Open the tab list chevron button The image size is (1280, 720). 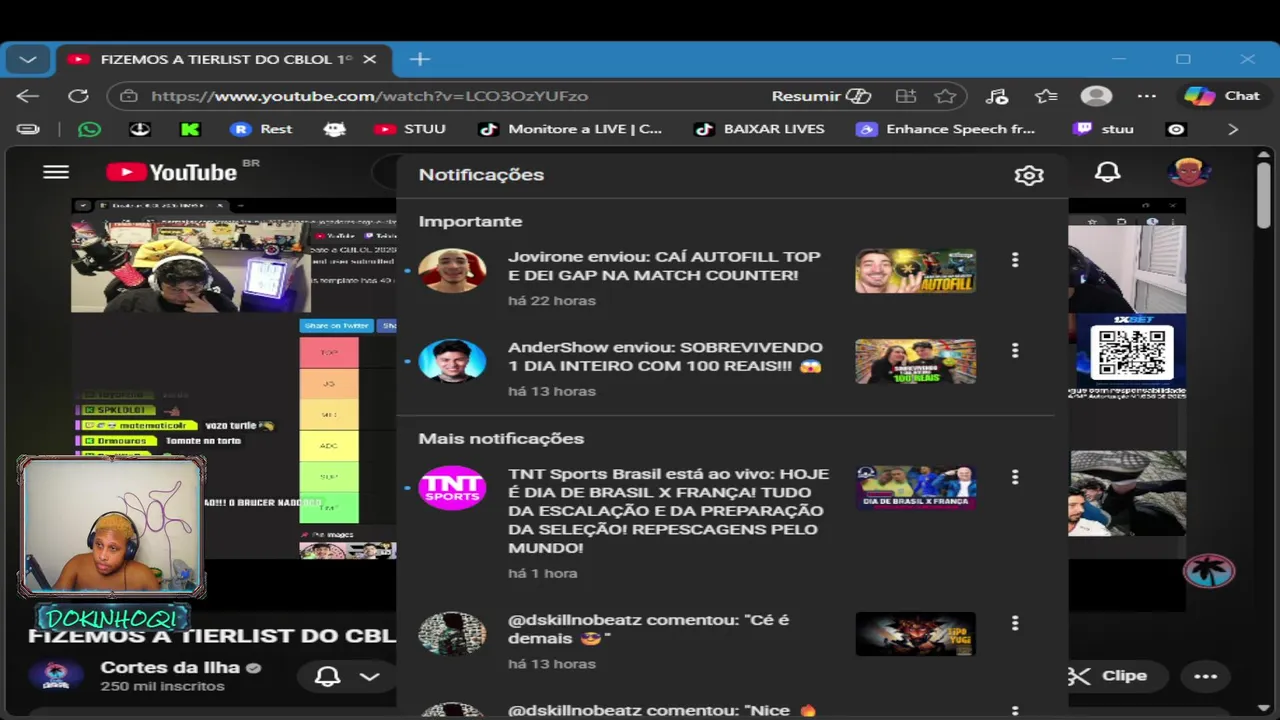[x=28, y=59]
